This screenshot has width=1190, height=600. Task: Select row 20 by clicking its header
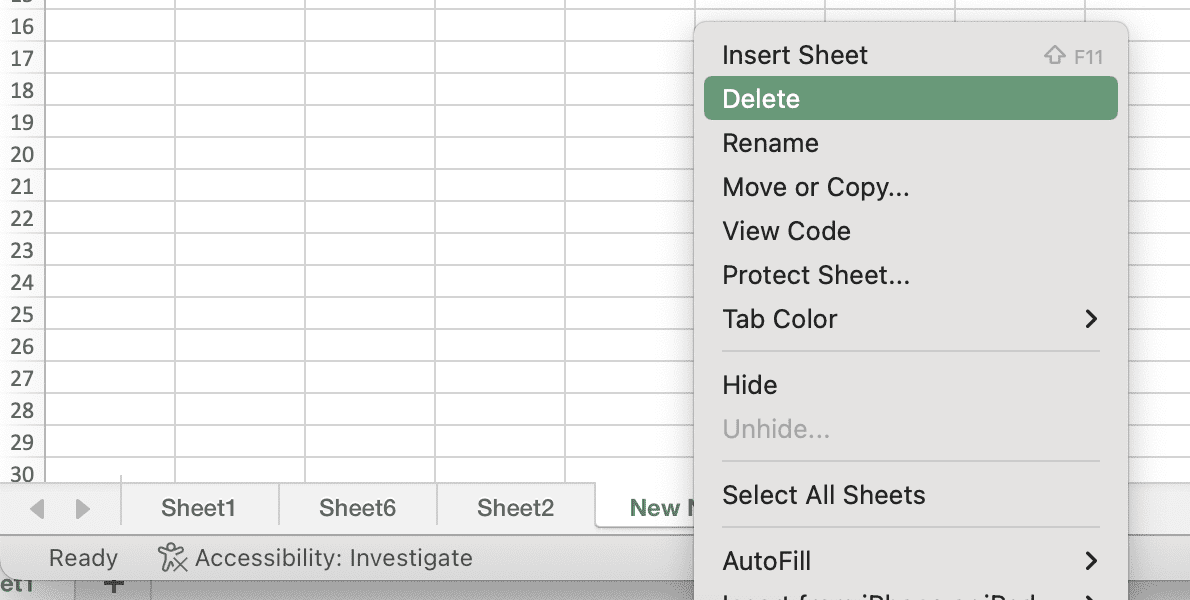[x=20, y=155]
